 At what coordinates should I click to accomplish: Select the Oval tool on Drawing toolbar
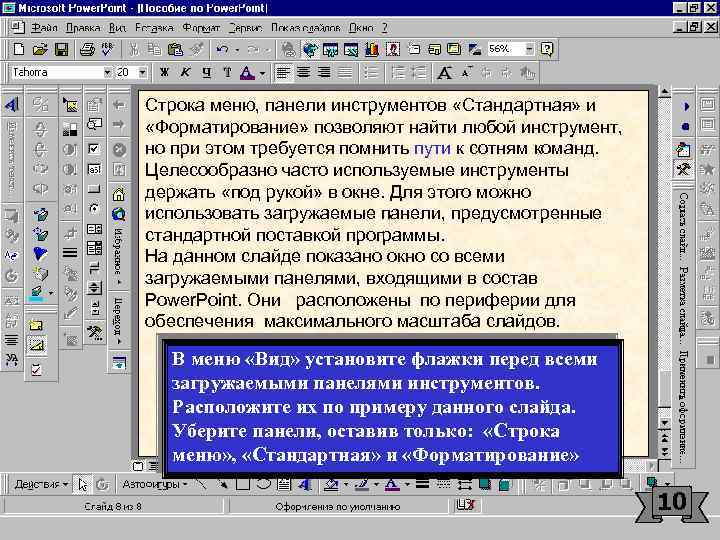[264, 484]
